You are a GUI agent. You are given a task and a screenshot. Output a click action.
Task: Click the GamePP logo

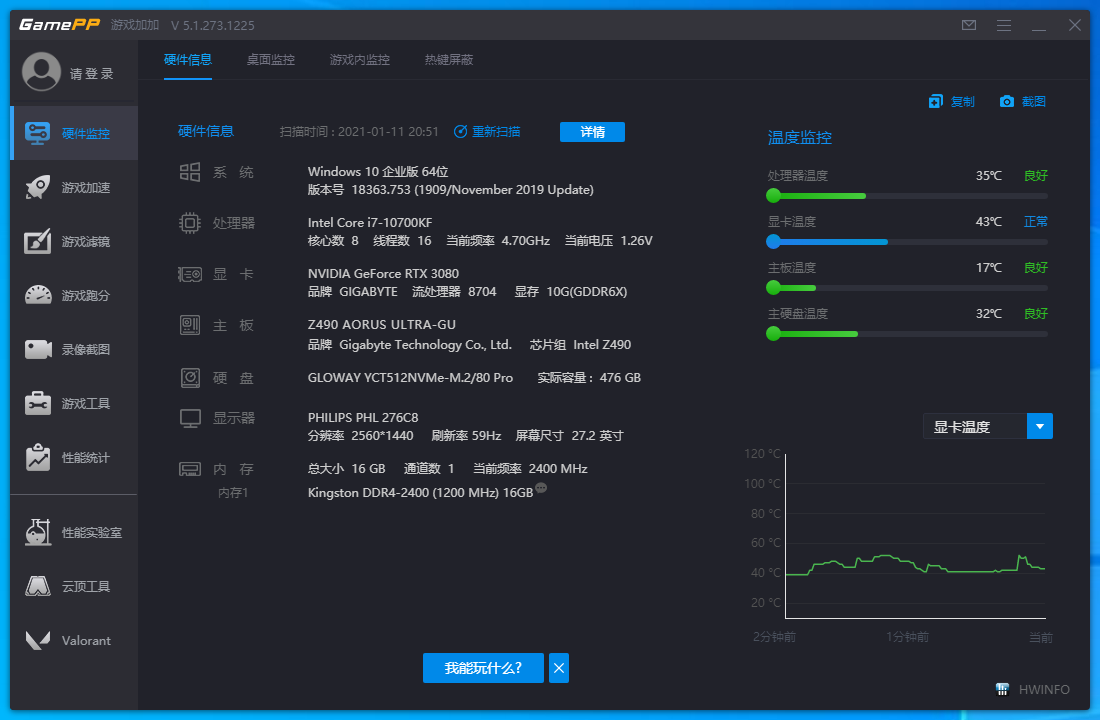click(60, 25)
